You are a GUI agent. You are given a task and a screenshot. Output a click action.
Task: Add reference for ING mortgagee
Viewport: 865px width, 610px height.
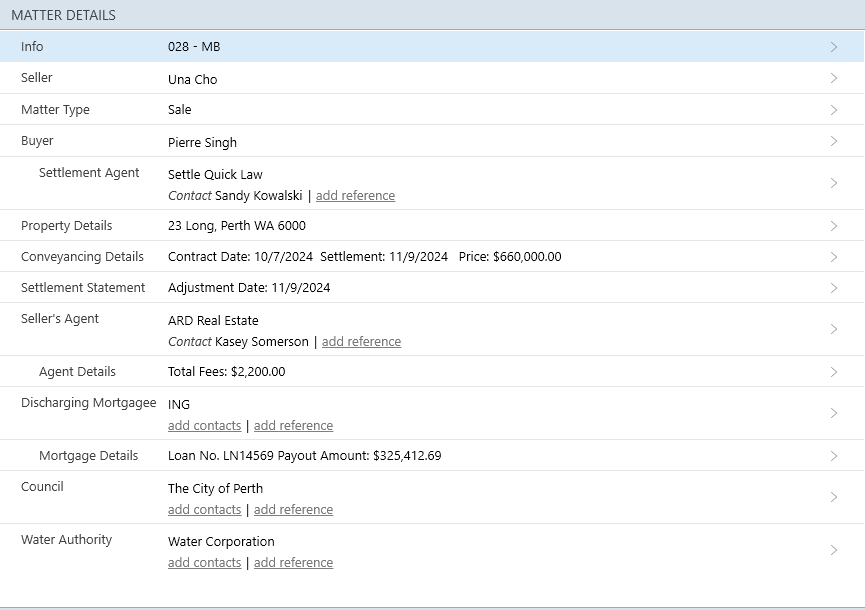click(293, 426)
